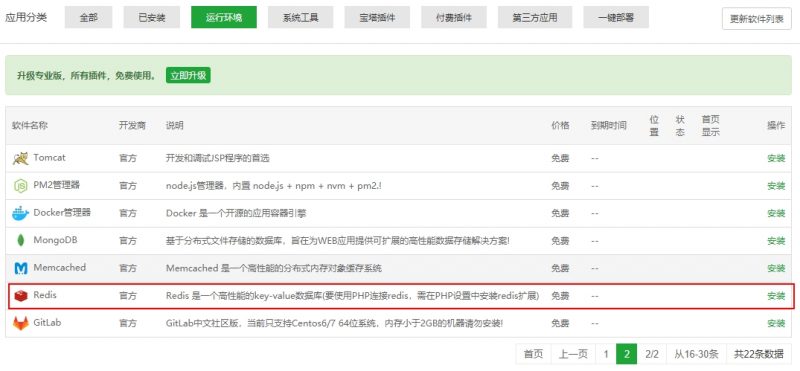Open the 付费插件 category tab
The width and height of the screenshot is (800, 371).
point(454,17)
